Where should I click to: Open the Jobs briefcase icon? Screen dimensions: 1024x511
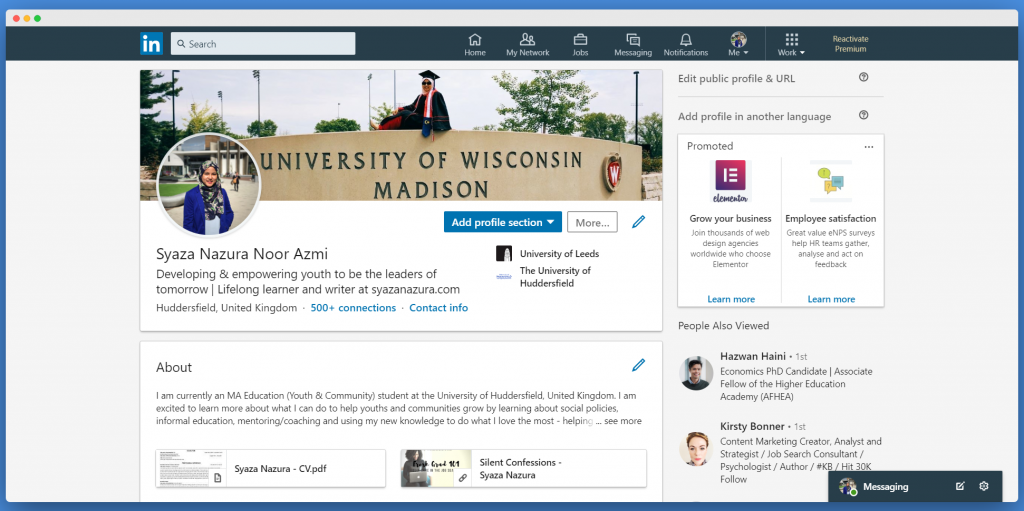tap(580, 44)
